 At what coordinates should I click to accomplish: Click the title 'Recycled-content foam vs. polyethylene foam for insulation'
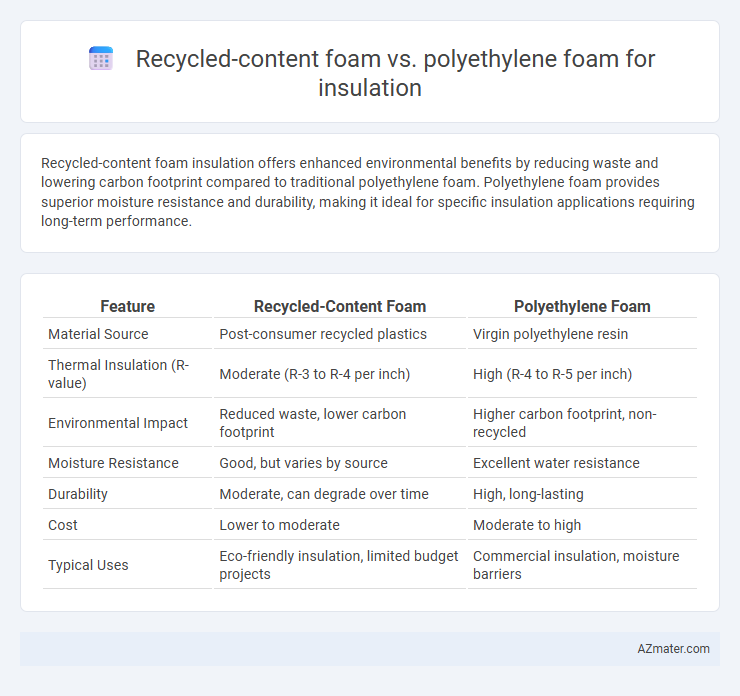[x=395, y=73]
